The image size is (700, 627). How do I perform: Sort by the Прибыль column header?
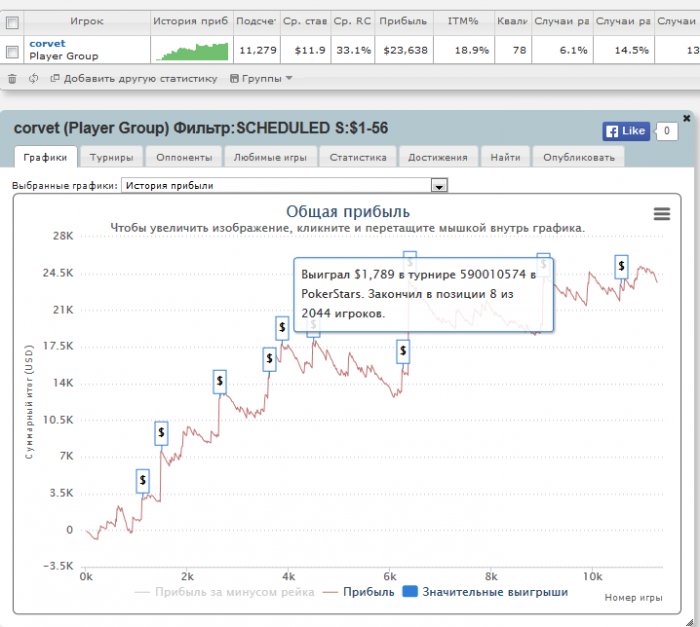pyautogui.click(x=403, y=21)
